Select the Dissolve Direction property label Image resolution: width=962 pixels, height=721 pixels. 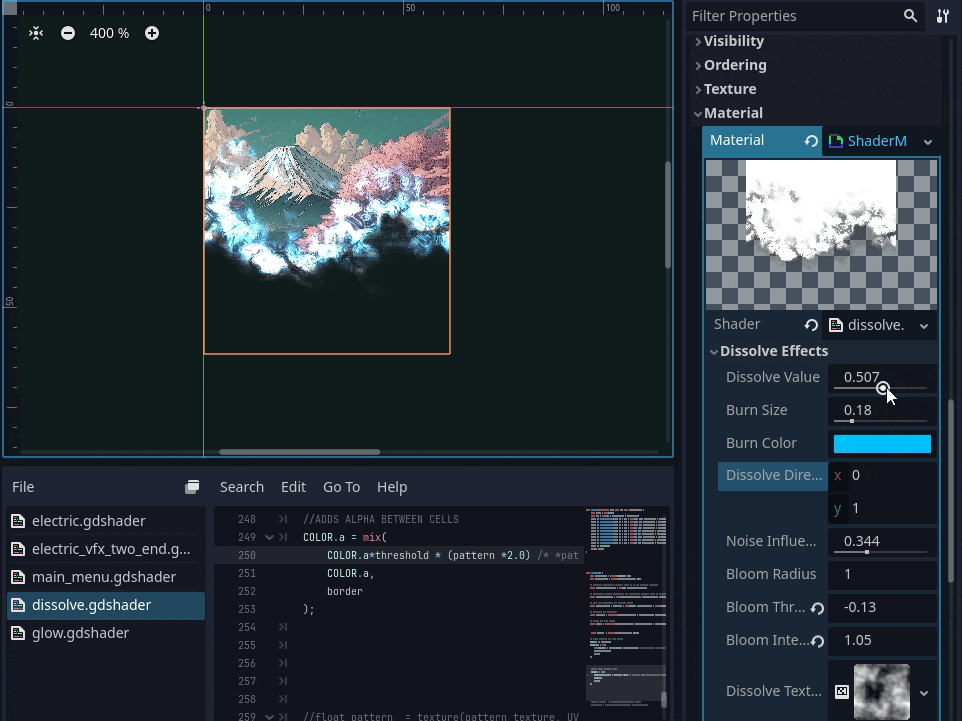[774, 476]
